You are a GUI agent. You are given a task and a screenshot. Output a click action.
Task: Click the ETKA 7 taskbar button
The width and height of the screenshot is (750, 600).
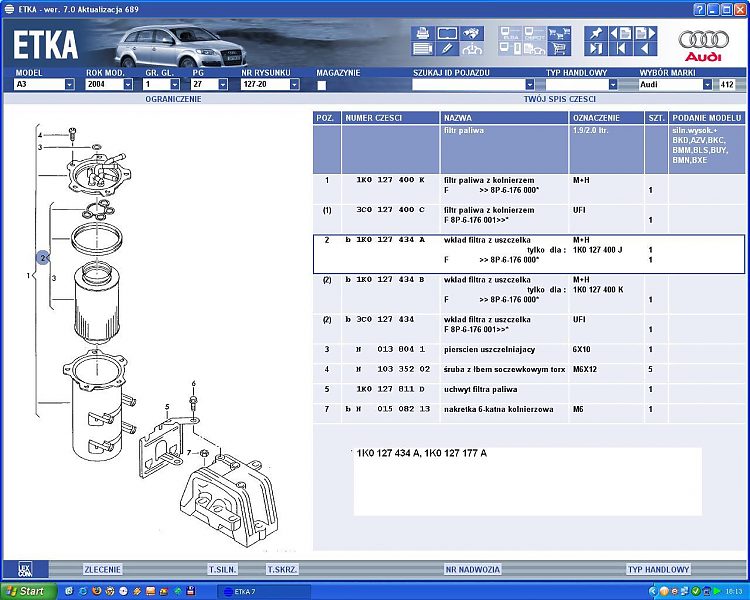(x=264, y=591)
